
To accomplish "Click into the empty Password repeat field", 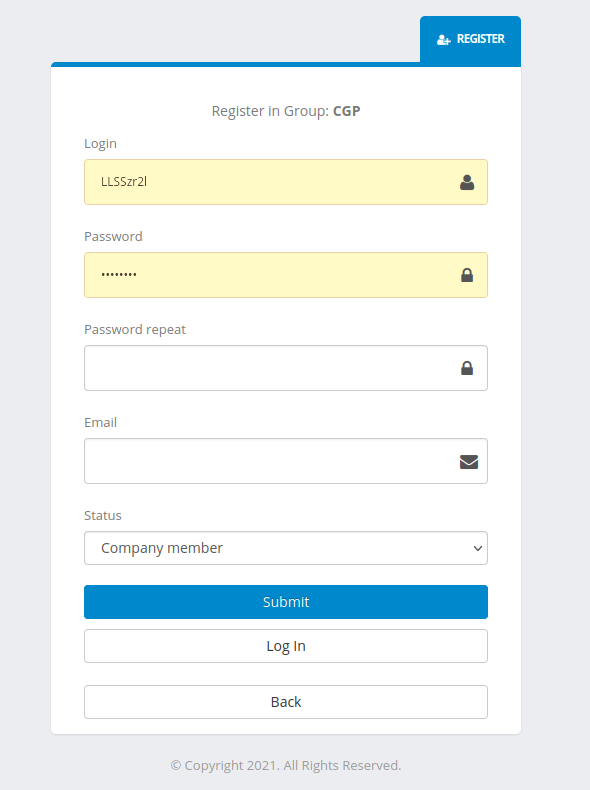I will coord(286,368).
